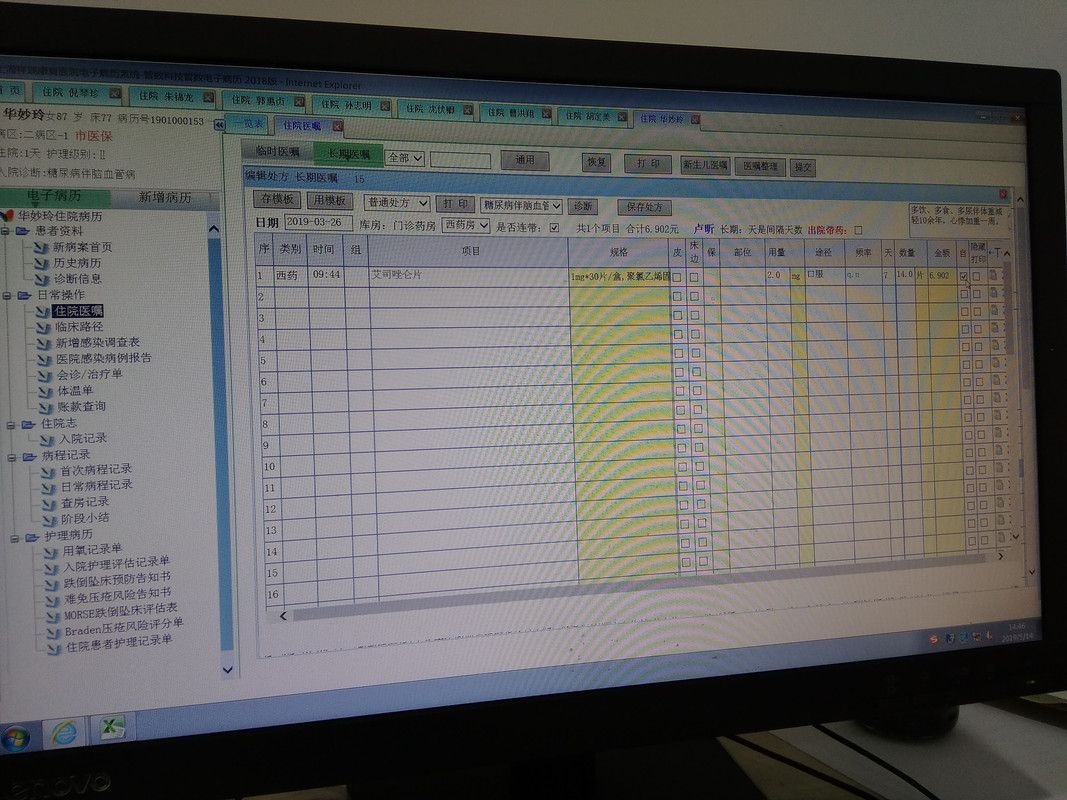Tick the 床边 checkbox in row 1
This screenshot has width=1067, height=800.
click(x=693, y=278)
